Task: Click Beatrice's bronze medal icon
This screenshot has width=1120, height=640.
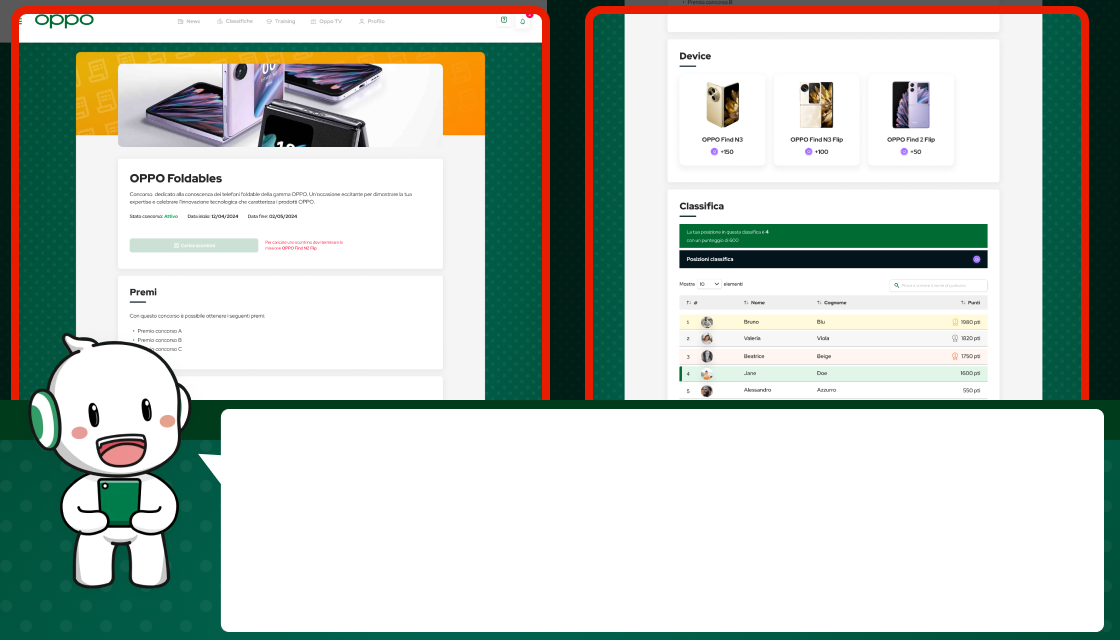Action: click(956, 356)
